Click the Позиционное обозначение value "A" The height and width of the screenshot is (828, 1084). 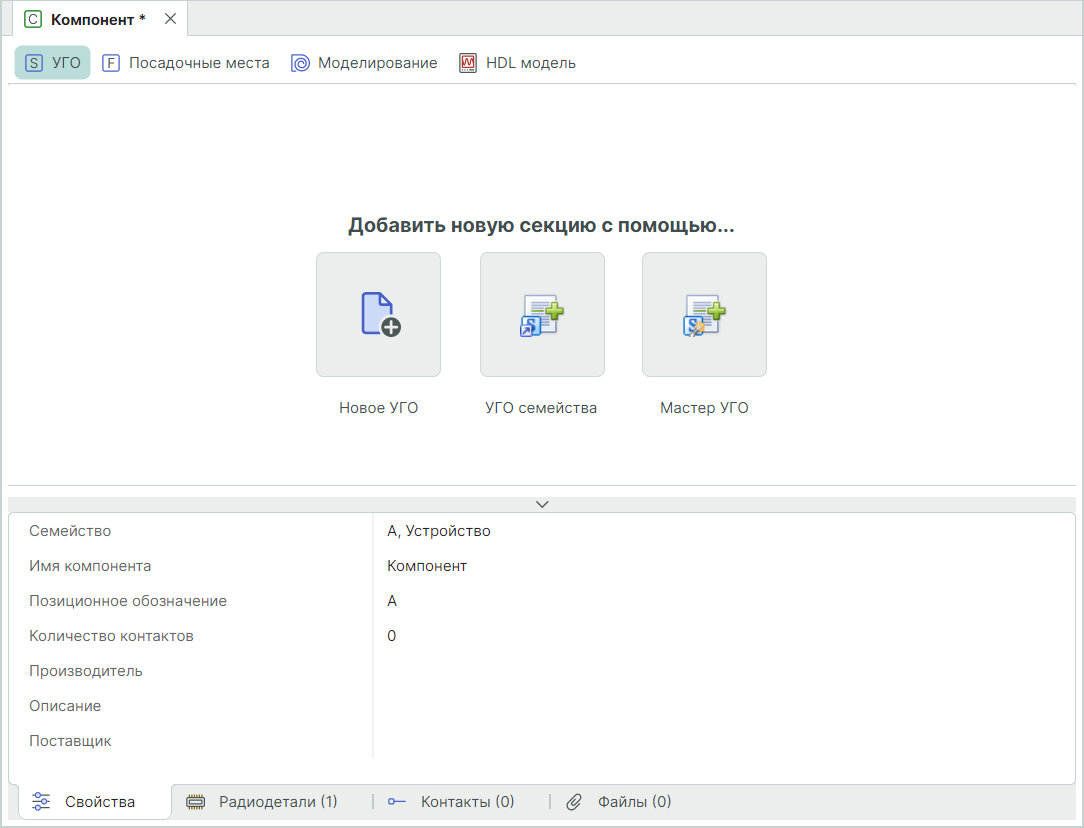(x=391, y=601)
